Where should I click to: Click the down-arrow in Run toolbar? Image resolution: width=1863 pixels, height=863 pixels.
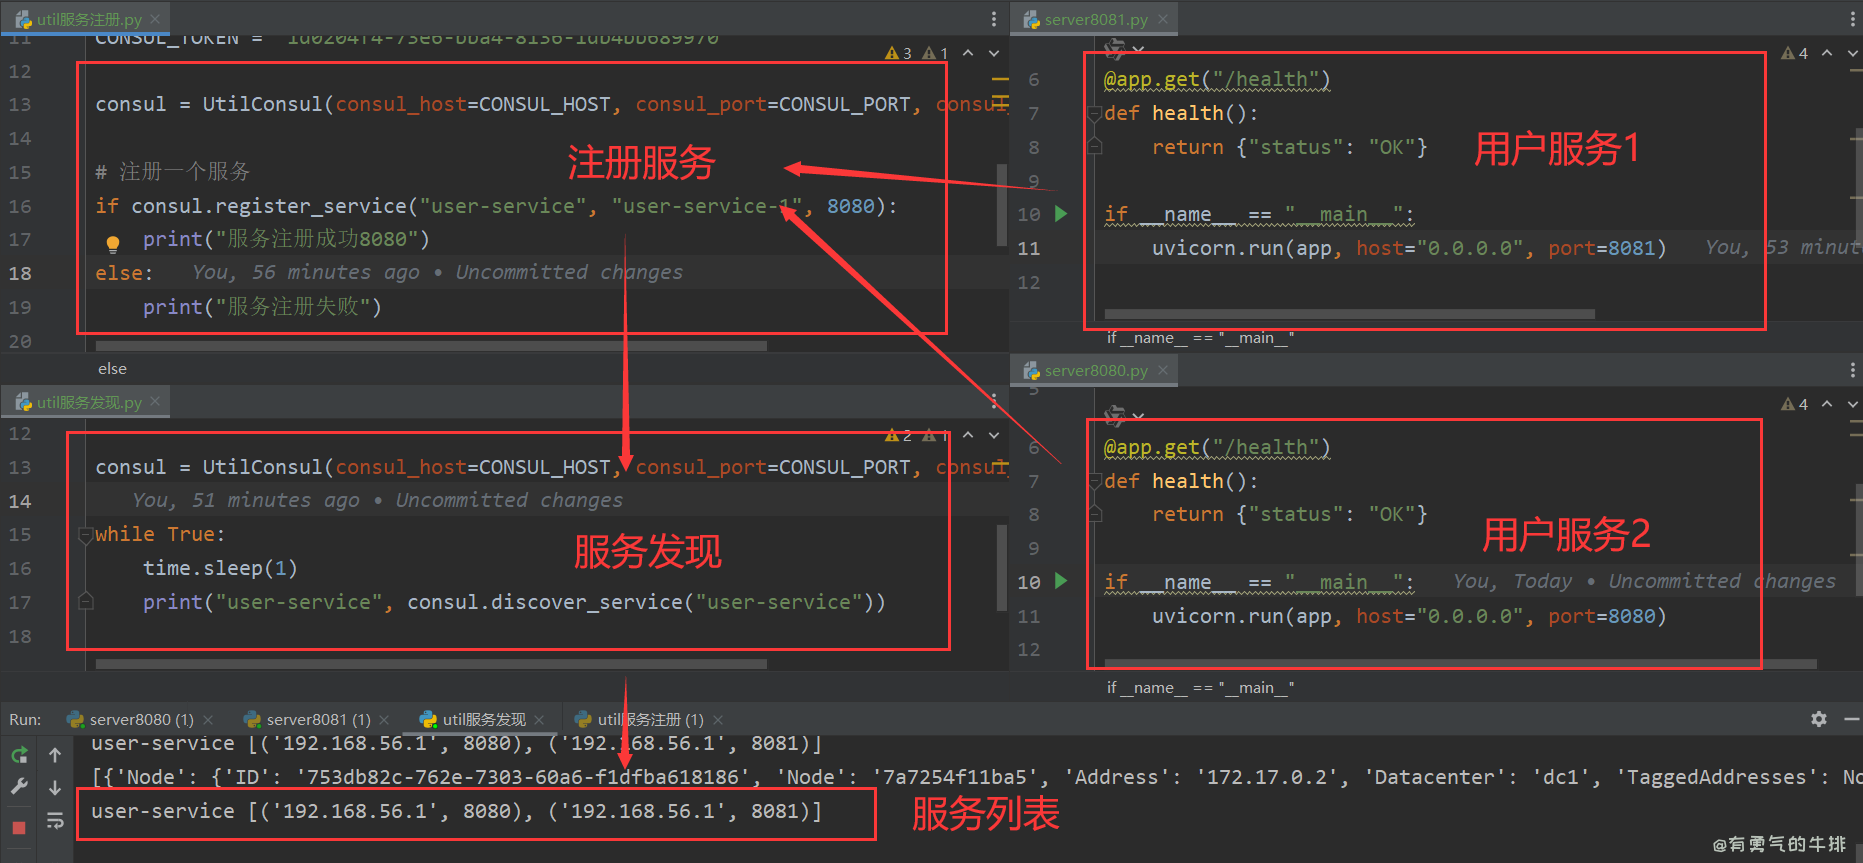click(55, 787)
